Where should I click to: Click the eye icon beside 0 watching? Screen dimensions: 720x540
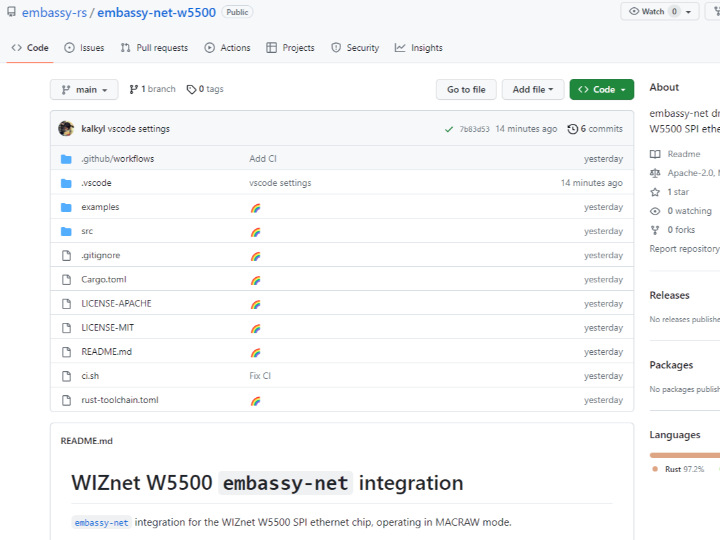click(x=655, y=211)
